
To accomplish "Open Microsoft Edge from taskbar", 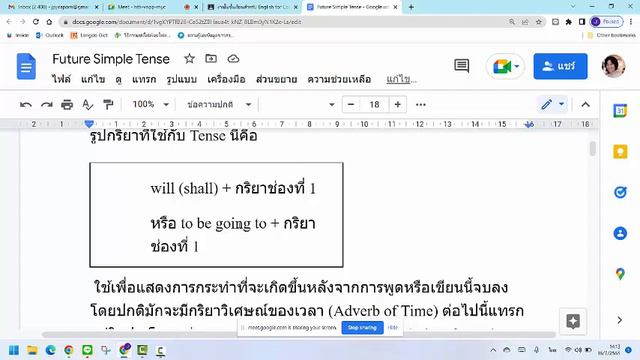I will pos(51,350).
